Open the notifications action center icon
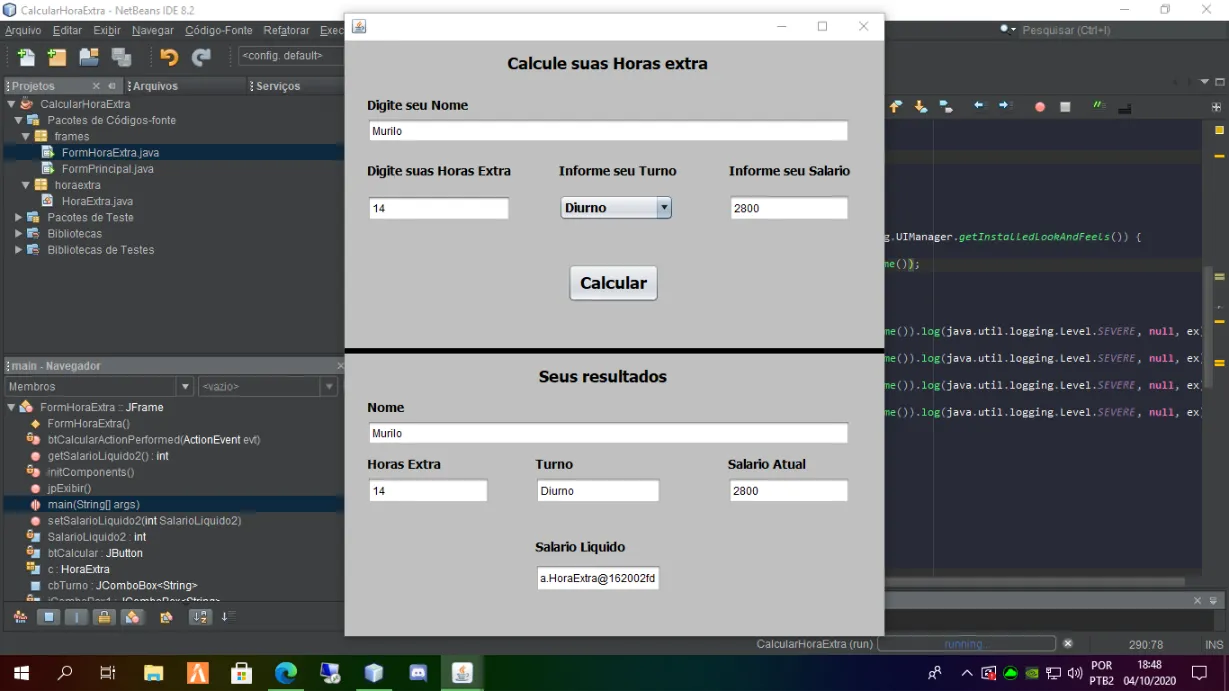The height and width of the screenshot is (691, 1229). 1200,673
